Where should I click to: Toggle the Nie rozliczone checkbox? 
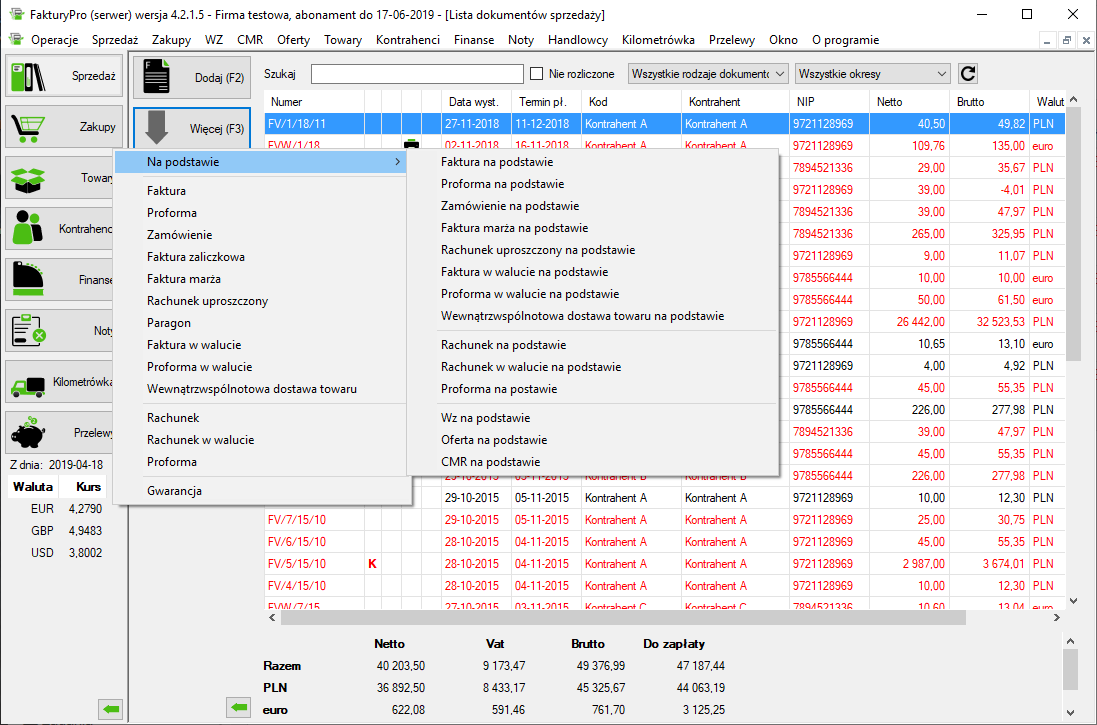[537, 74]
